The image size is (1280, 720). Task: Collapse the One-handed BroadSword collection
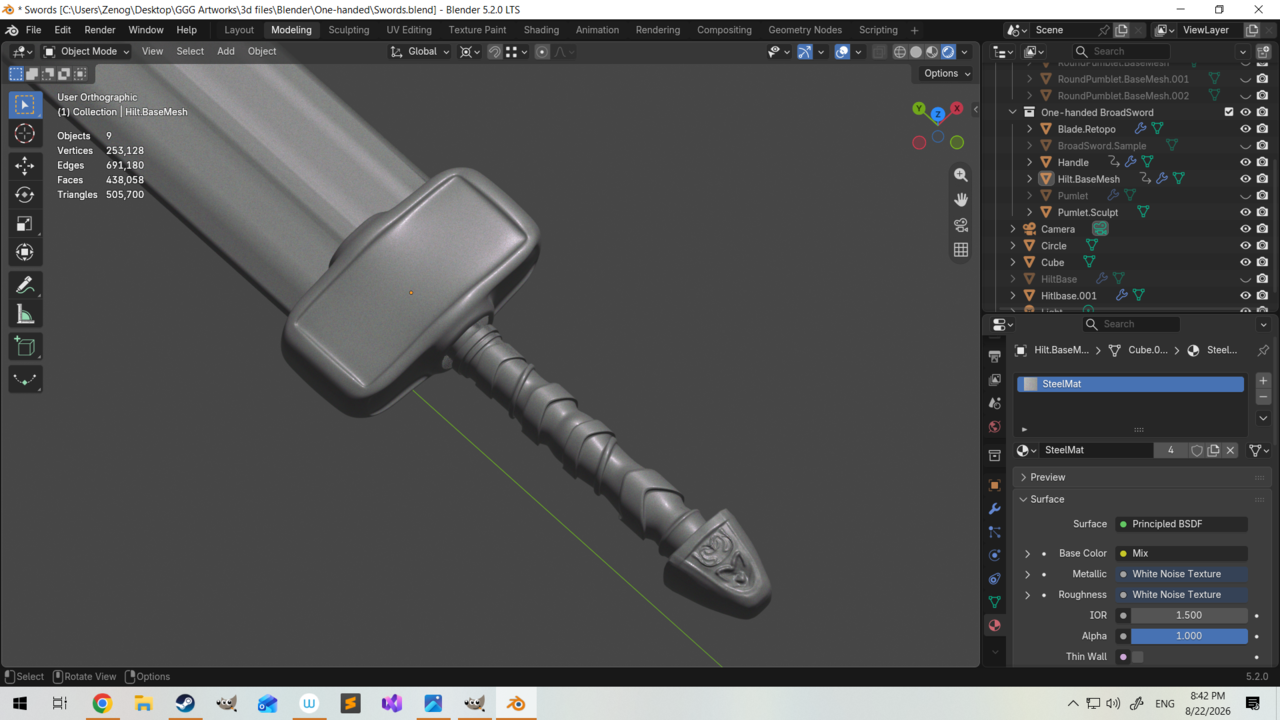tap(1013, 112)
